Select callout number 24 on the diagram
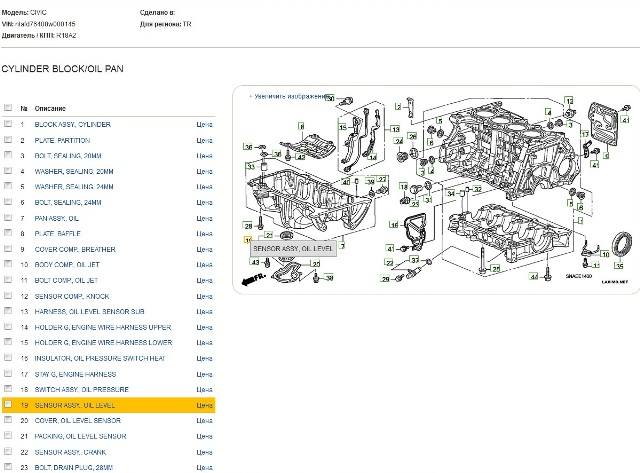 click(398, 141)
